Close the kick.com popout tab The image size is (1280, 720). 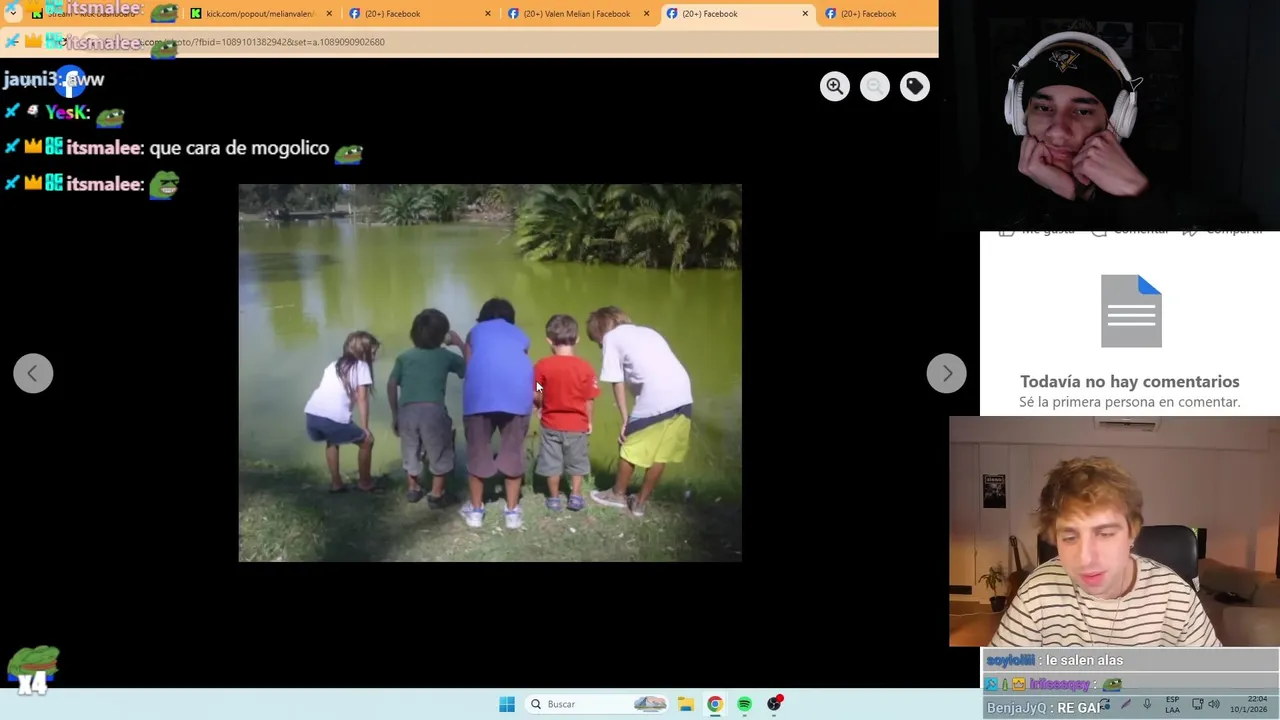tap(329, 14)
